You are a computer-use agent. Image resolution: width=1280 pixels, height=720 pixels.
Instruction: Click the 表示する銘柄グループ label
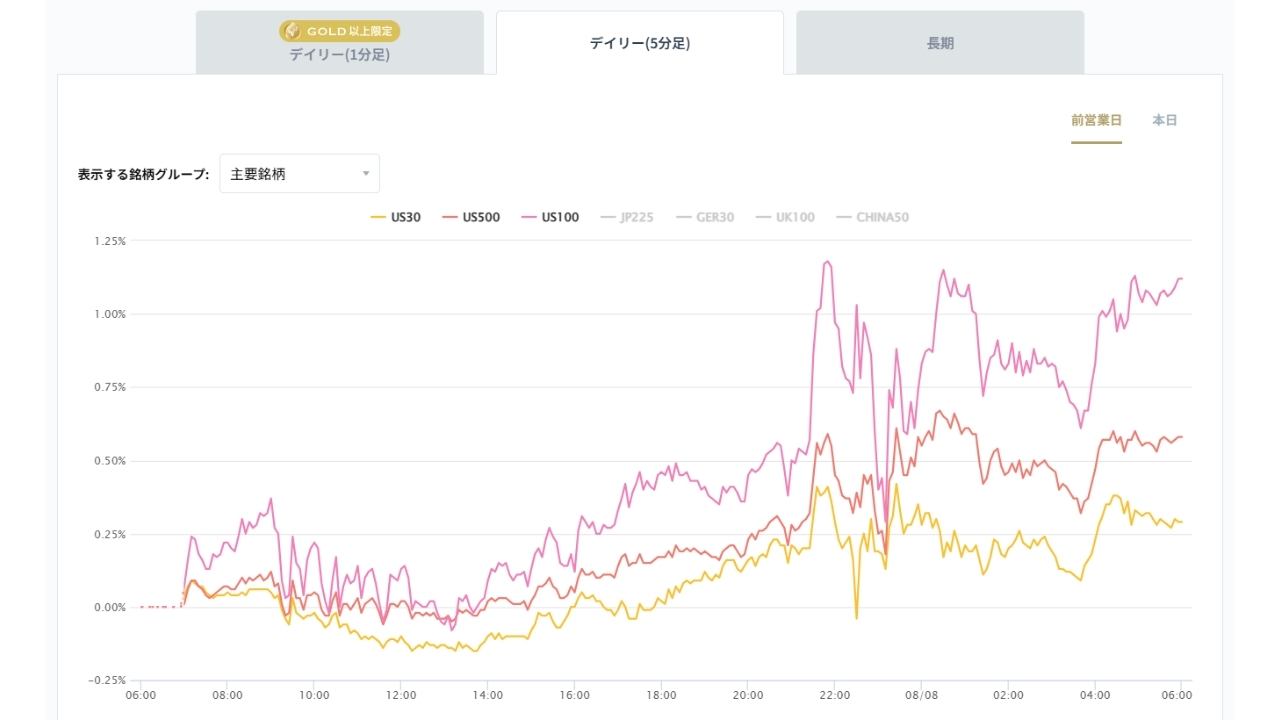coord(143,174)
